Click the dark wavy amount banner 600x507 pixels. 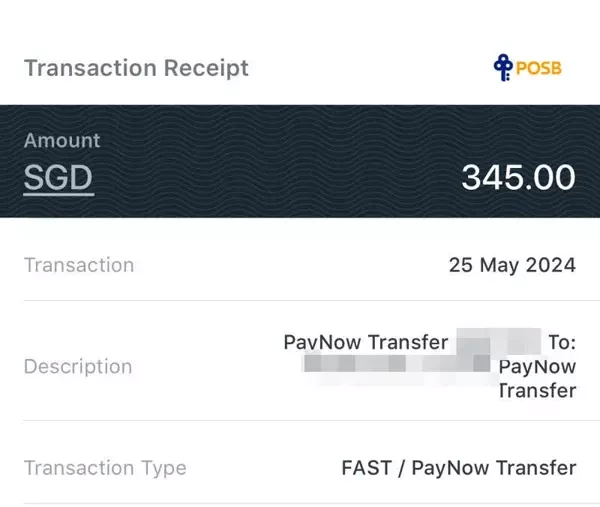(300, 161)
